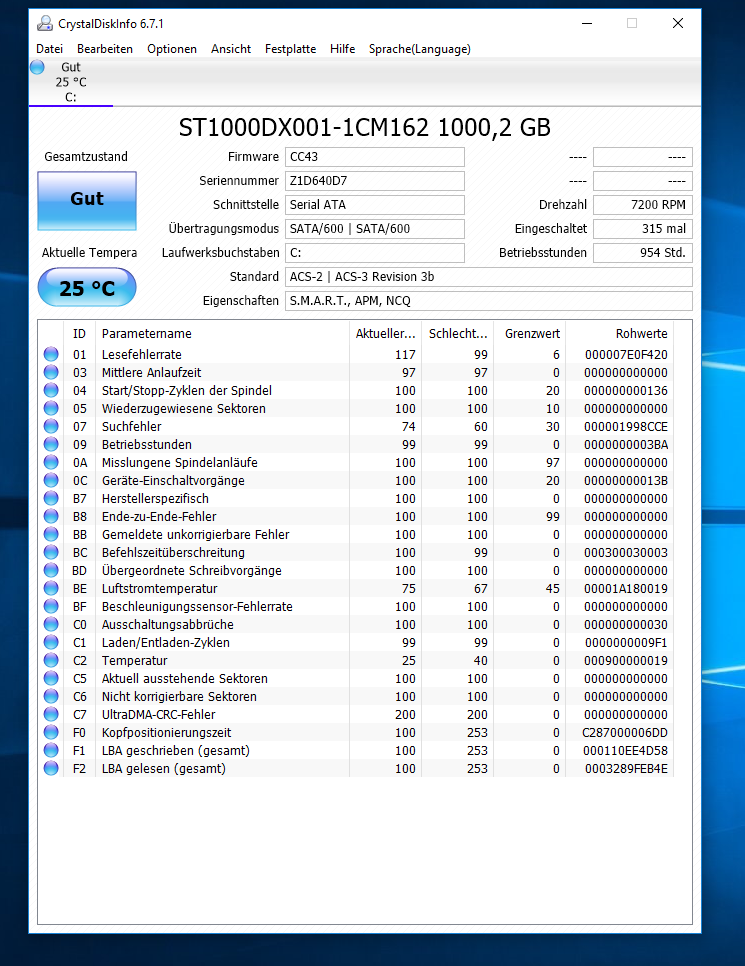This screenshot has width=745, height=966.
Task: Click the drive title ST1000DX001-1CM162 1000,2 GB
Action: [364, 128]
